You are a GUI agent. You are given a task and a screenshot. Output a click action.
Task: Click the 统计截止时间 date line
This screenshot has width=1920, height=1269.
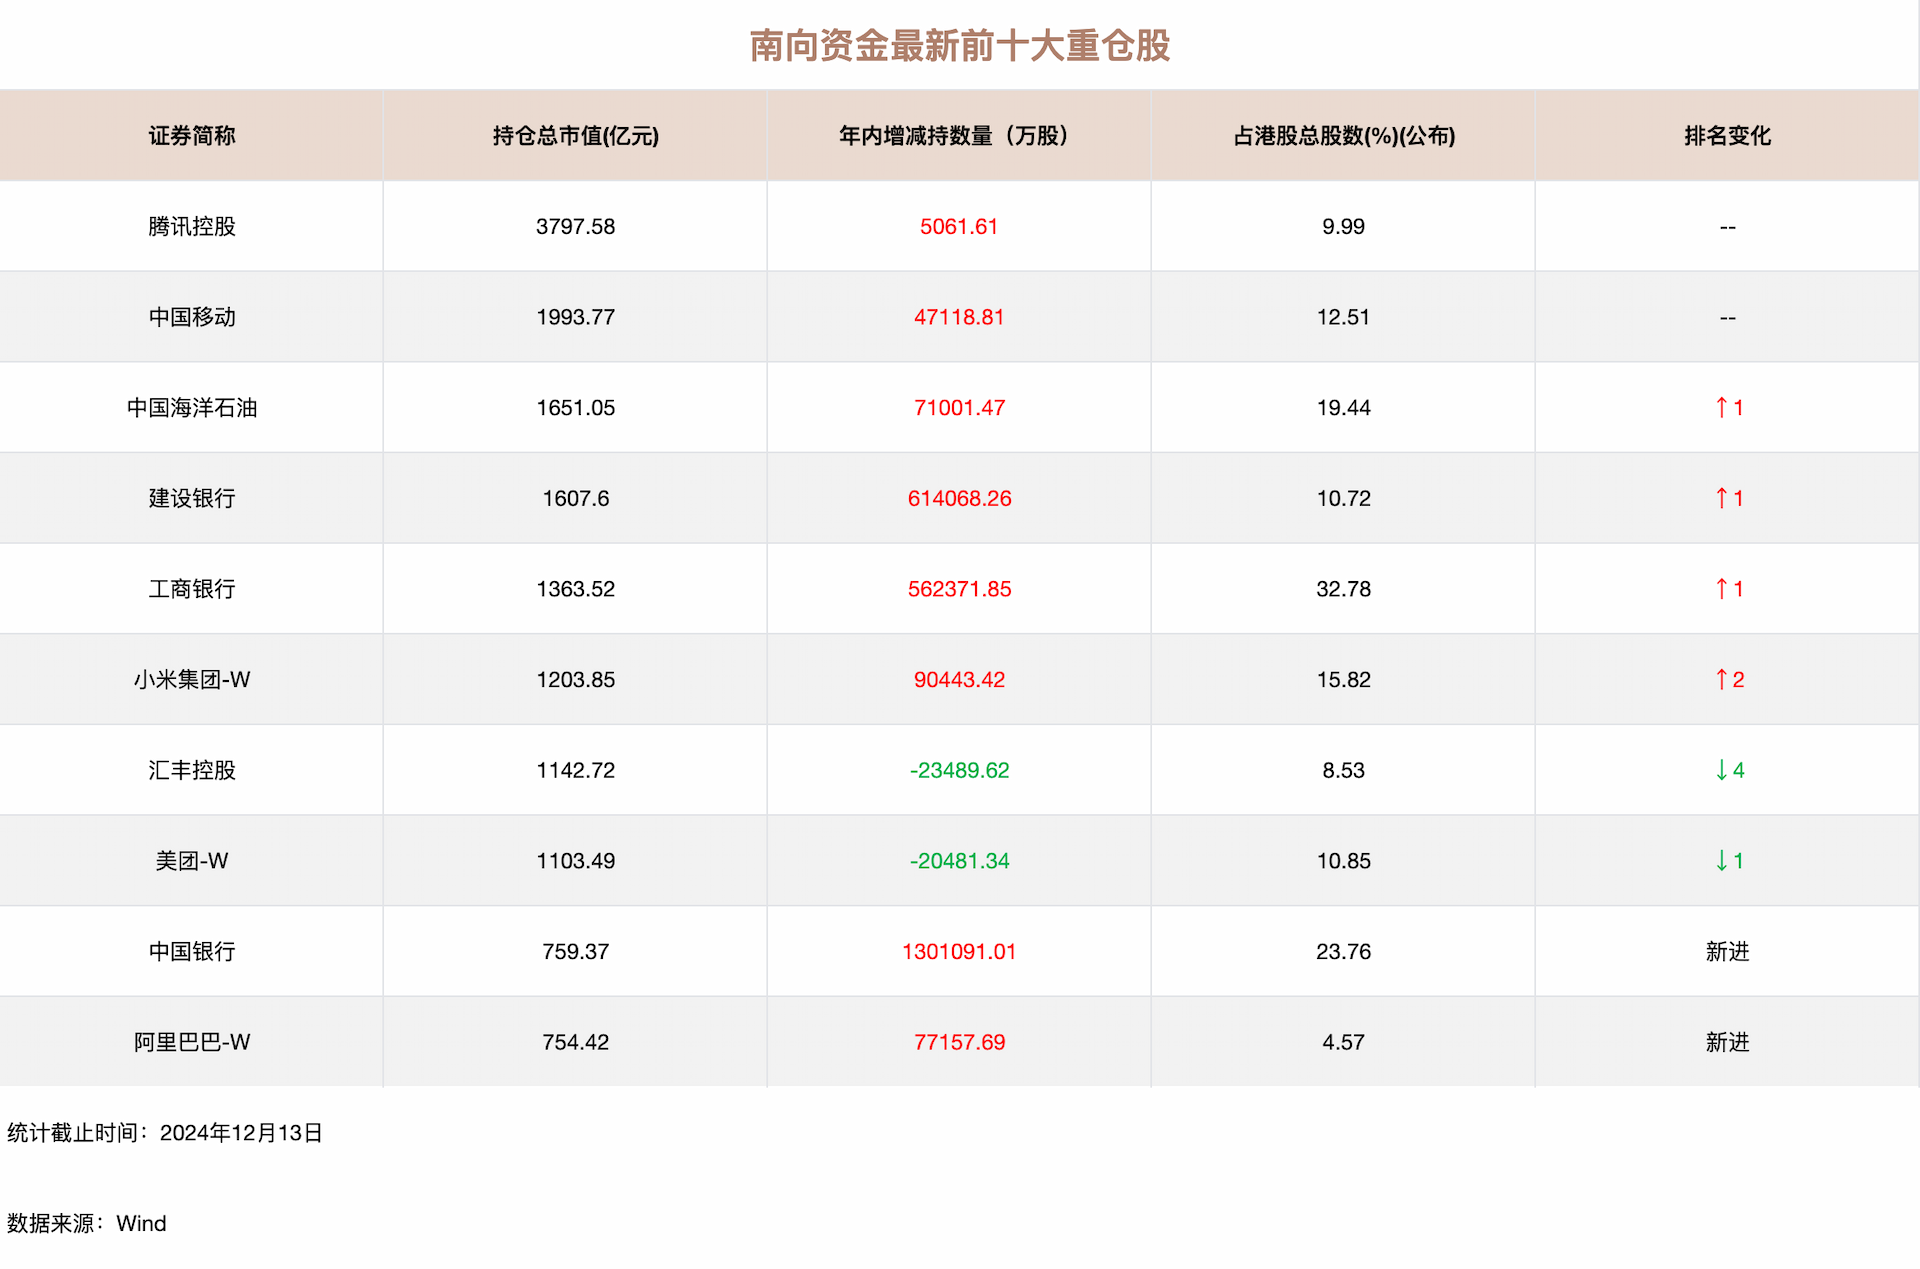165,1133
